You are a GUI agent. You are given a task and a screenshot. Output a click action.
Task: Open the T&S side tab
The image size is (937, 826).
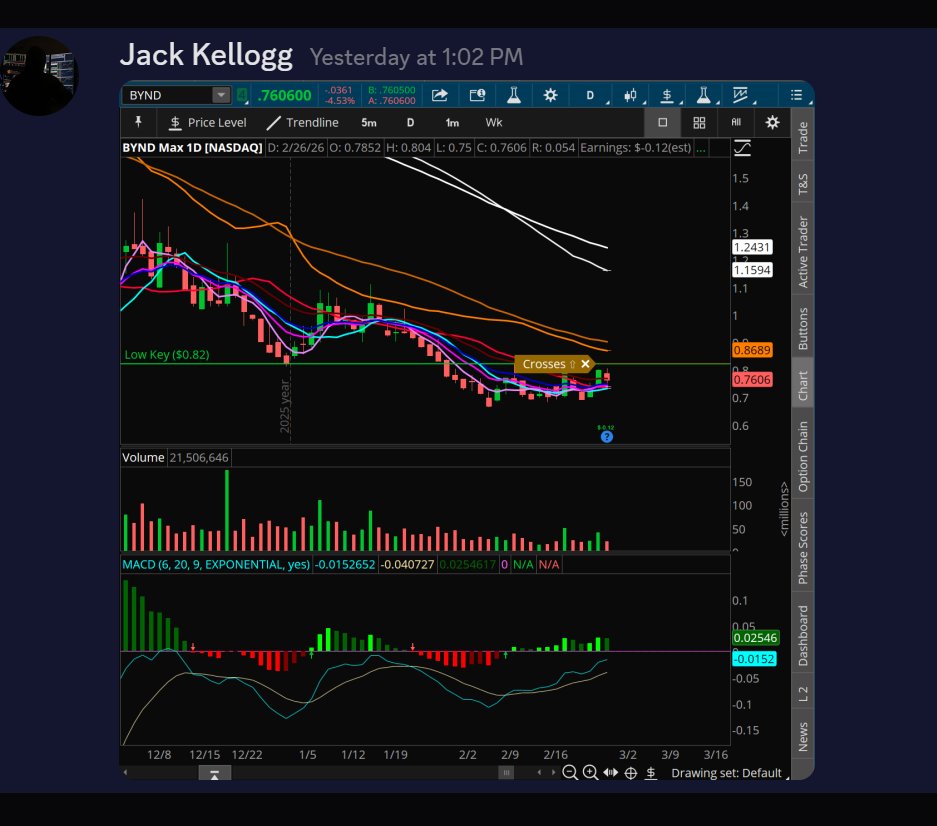click(x=803, y=184)
